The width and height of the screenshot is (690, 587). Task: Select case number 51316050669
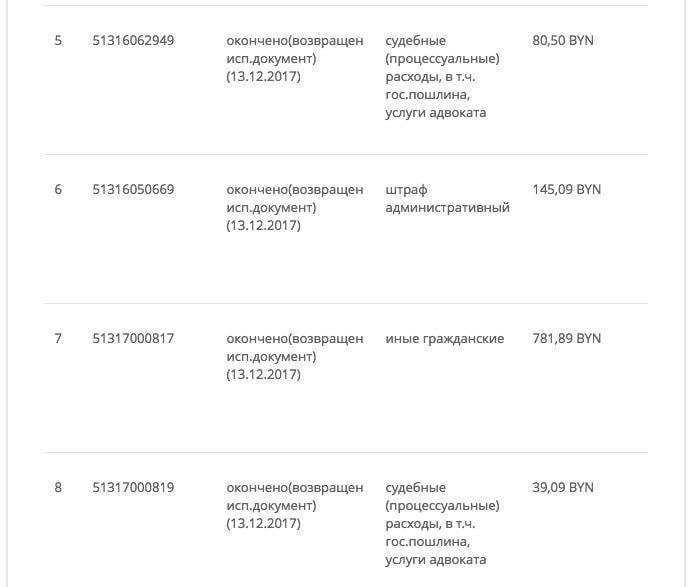tap(133, 189)
